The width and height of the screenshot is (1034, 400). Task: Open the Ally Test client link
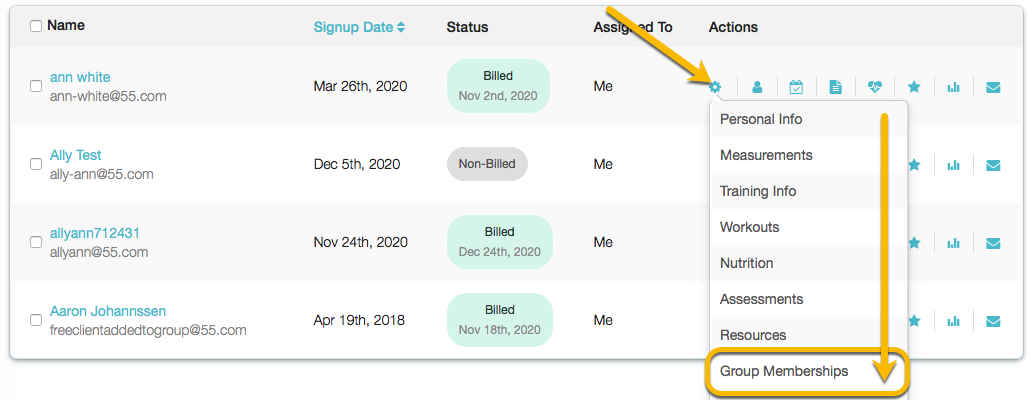click(x=76, y=155)
